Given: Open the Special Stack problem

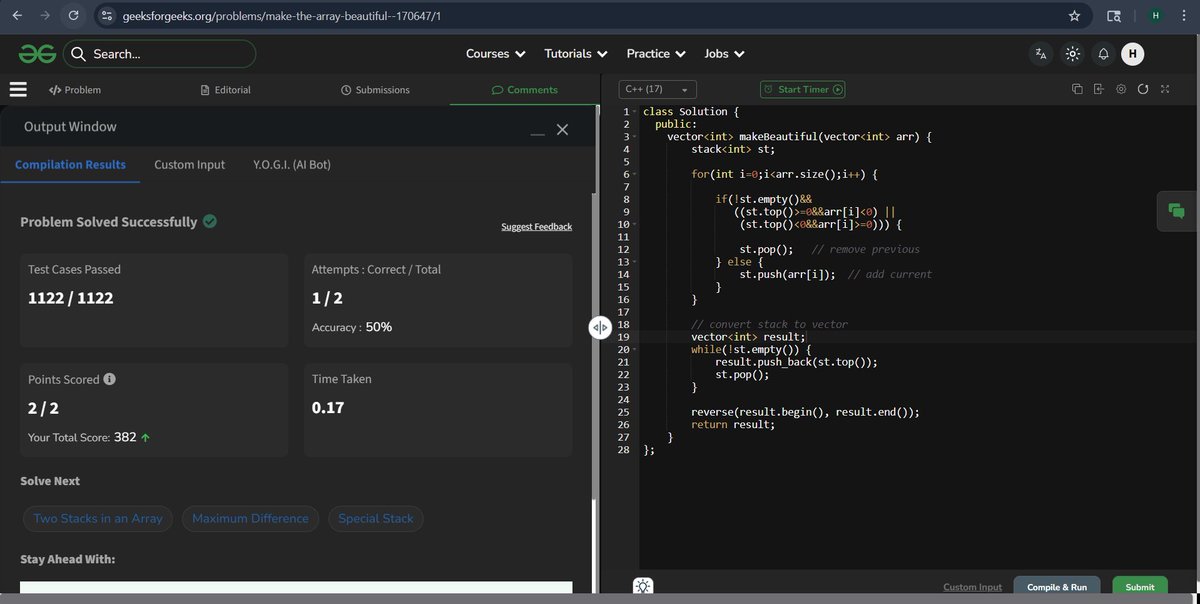Looking at the screenshot, I should 376,519.
